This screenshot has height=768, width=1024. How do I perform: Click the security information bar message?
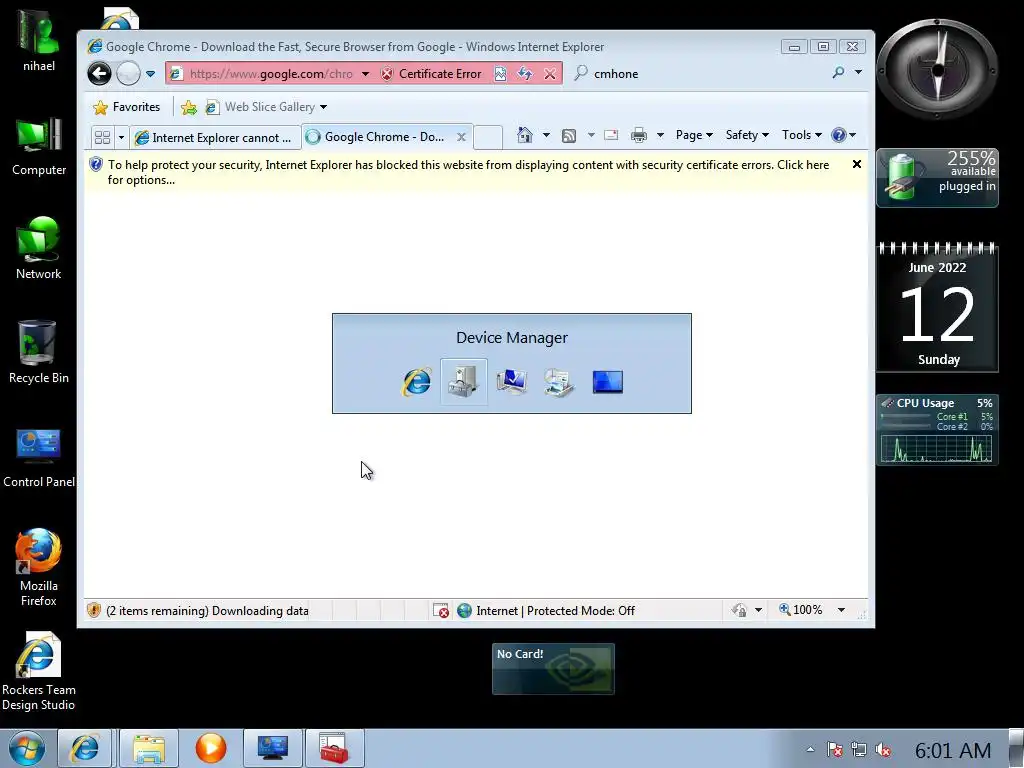coord(468,172)
